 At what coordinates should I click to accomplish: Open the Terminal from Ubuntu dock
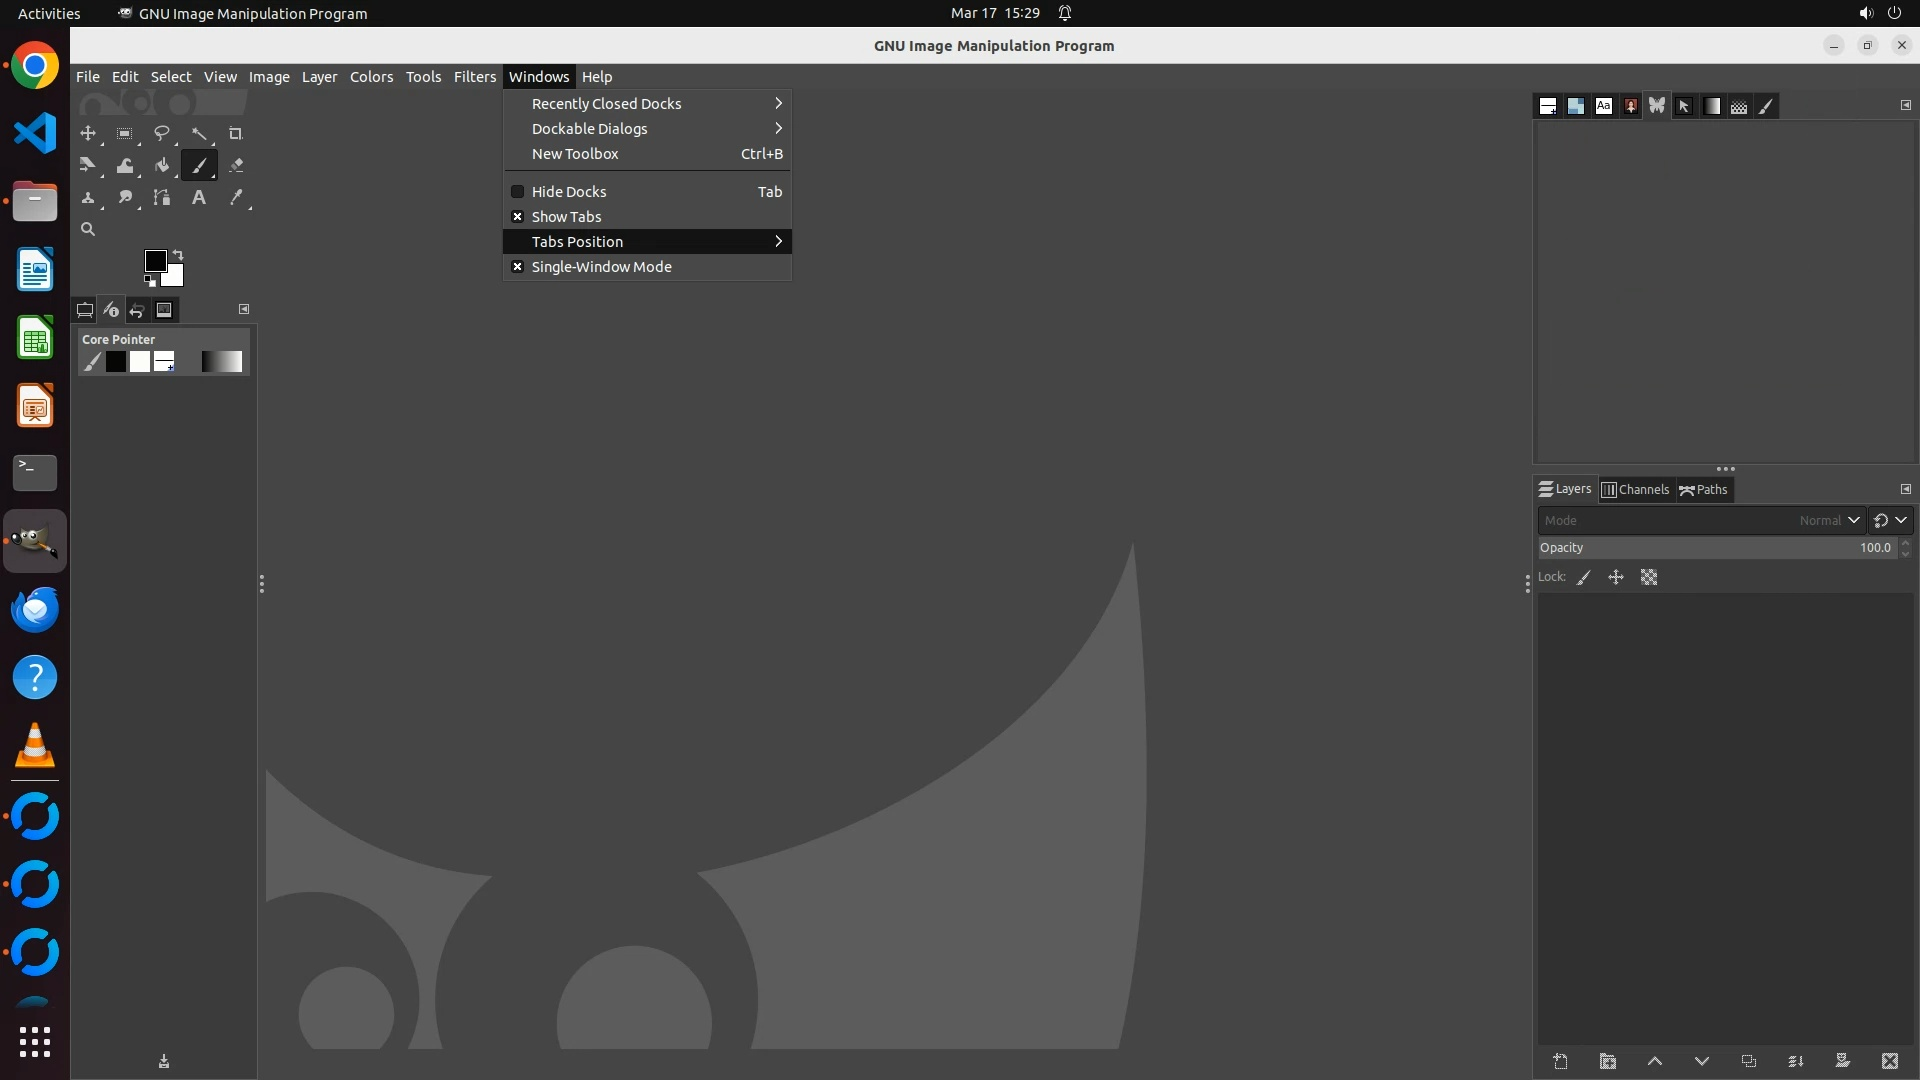(35, 473)
